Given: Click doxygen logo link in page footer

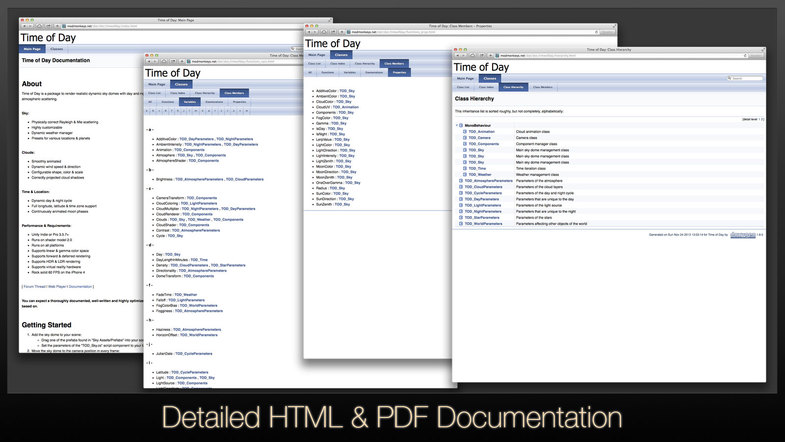Looking at the screenshot, I should point(742,234).
